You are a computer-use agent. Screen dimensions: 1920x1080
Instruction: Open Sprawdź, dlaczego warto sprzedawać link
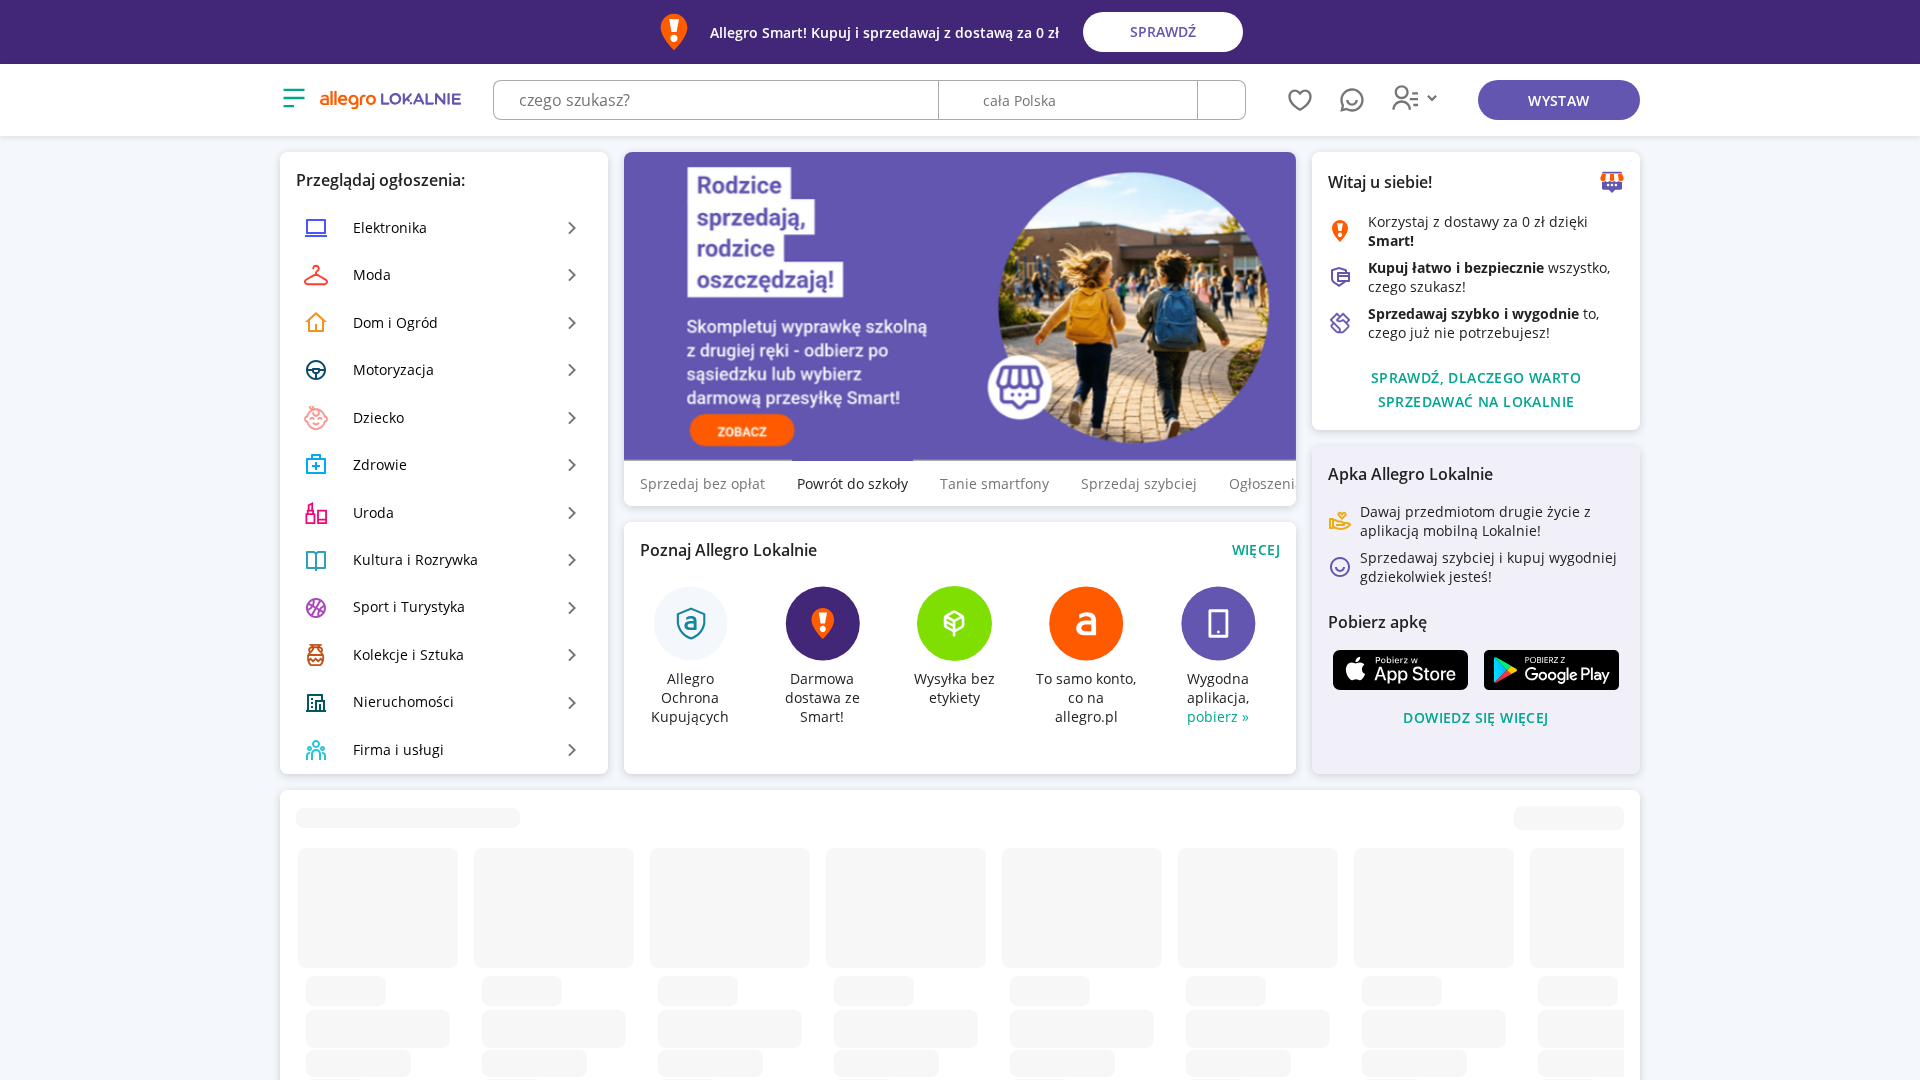(x=1476, y=390)
